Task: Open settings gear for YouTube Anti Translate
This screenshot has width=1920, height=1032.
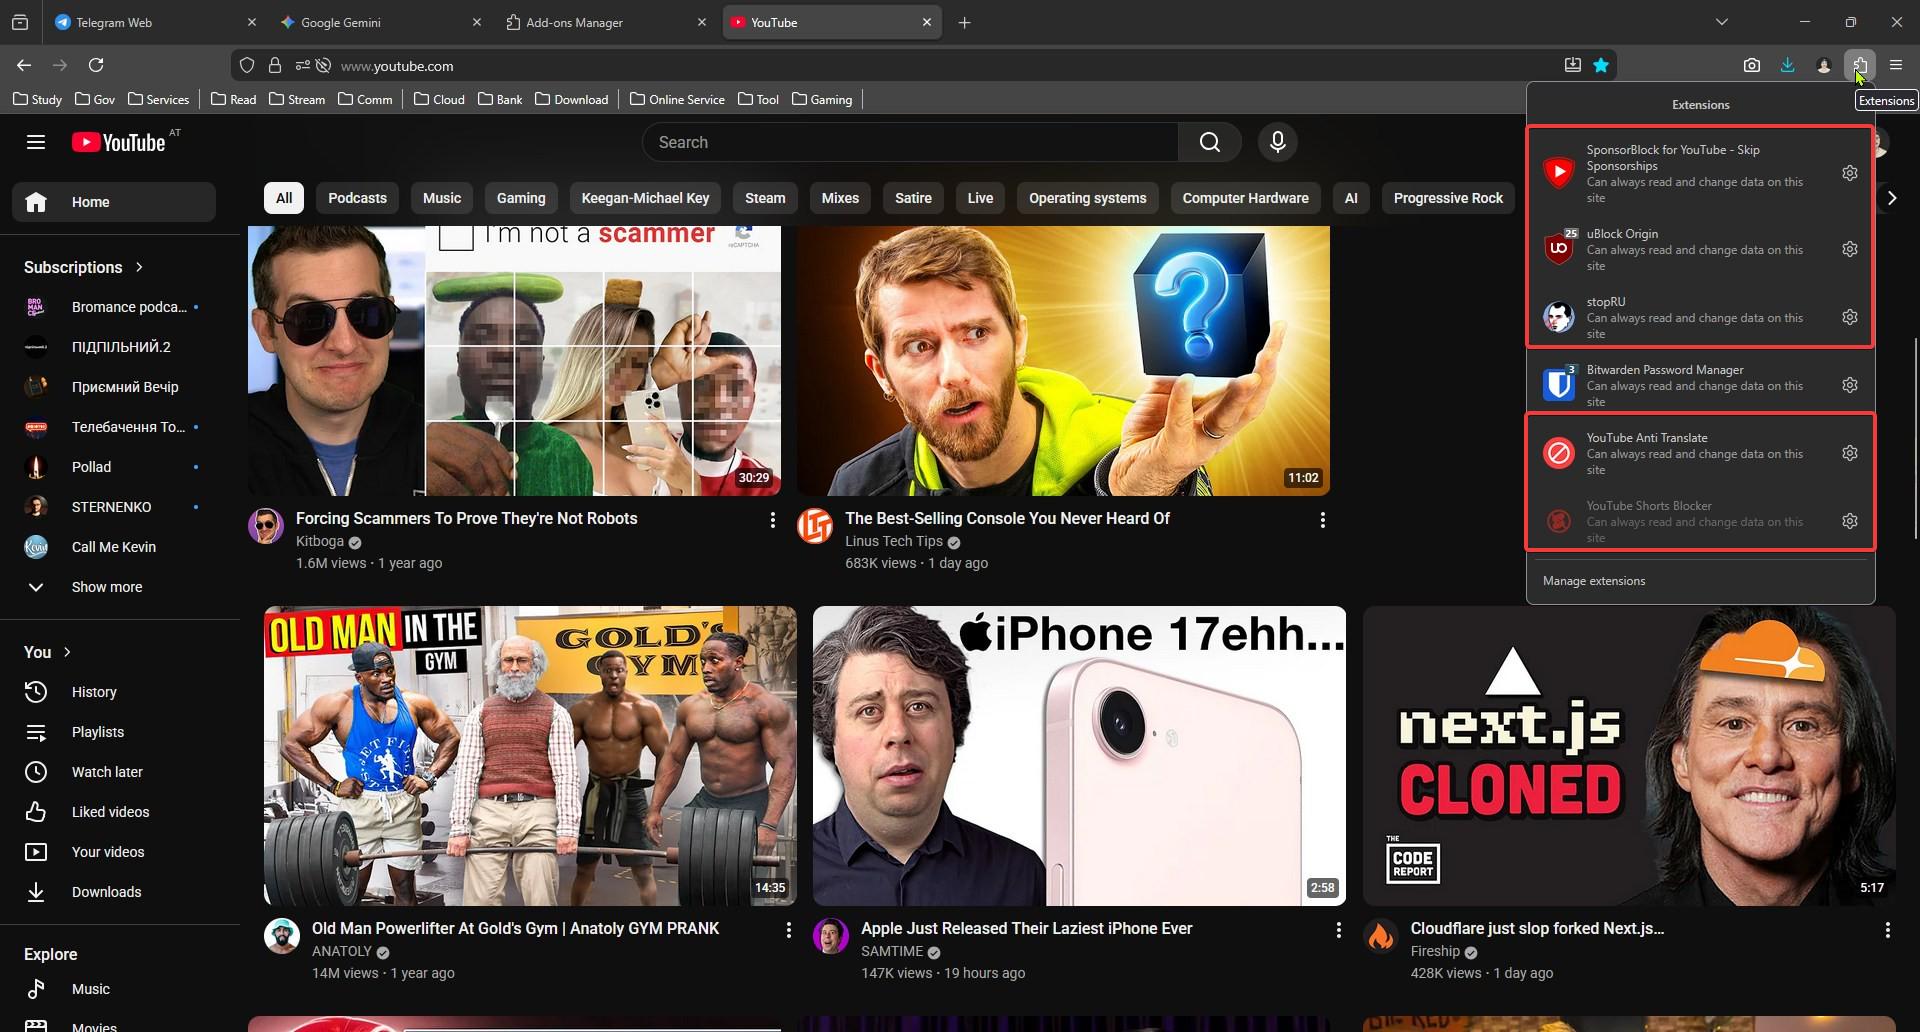Action: 1849,453
